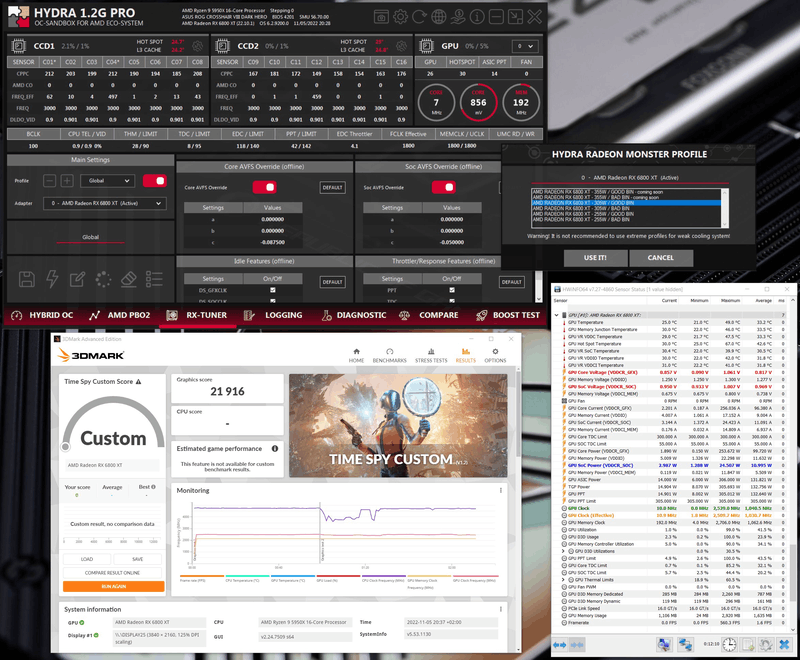Open the BOOST TEST tab
The image size is (800, 660).
coord(508,315)
